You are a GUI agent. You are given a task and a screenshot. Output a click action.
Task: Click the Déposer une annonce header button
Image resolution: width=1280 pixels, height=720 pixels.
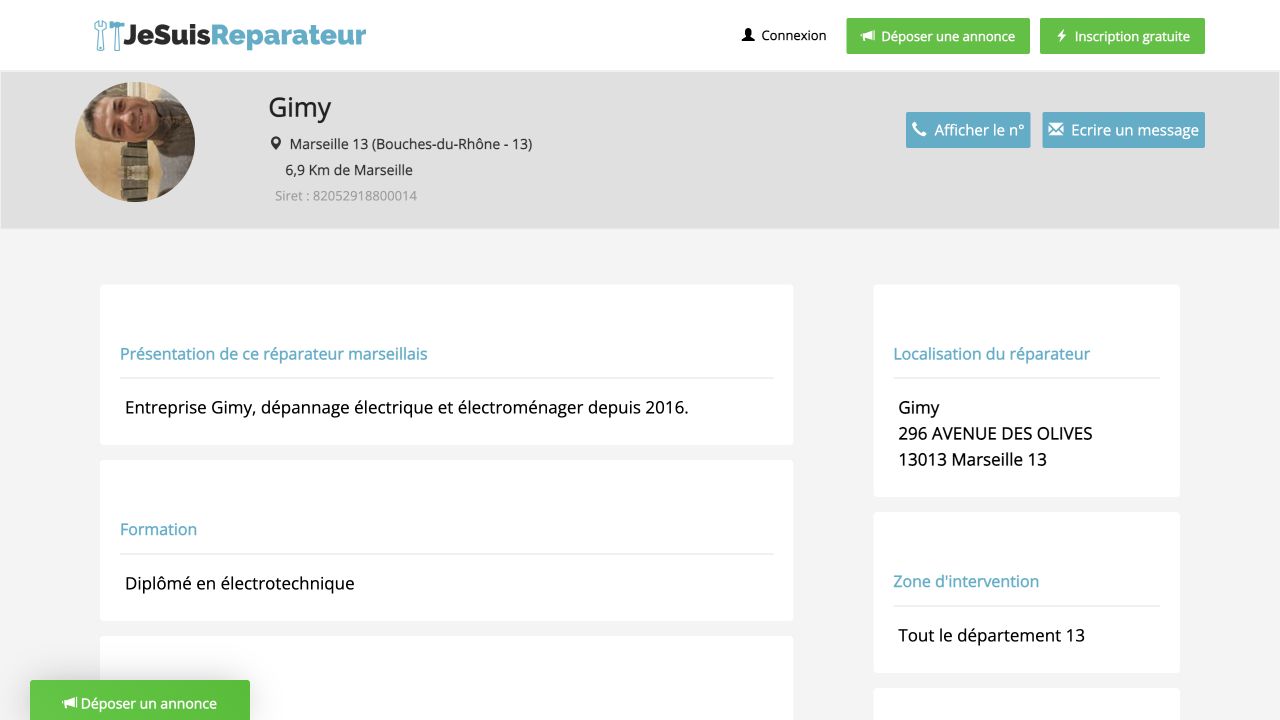click(x=938, y=36)
